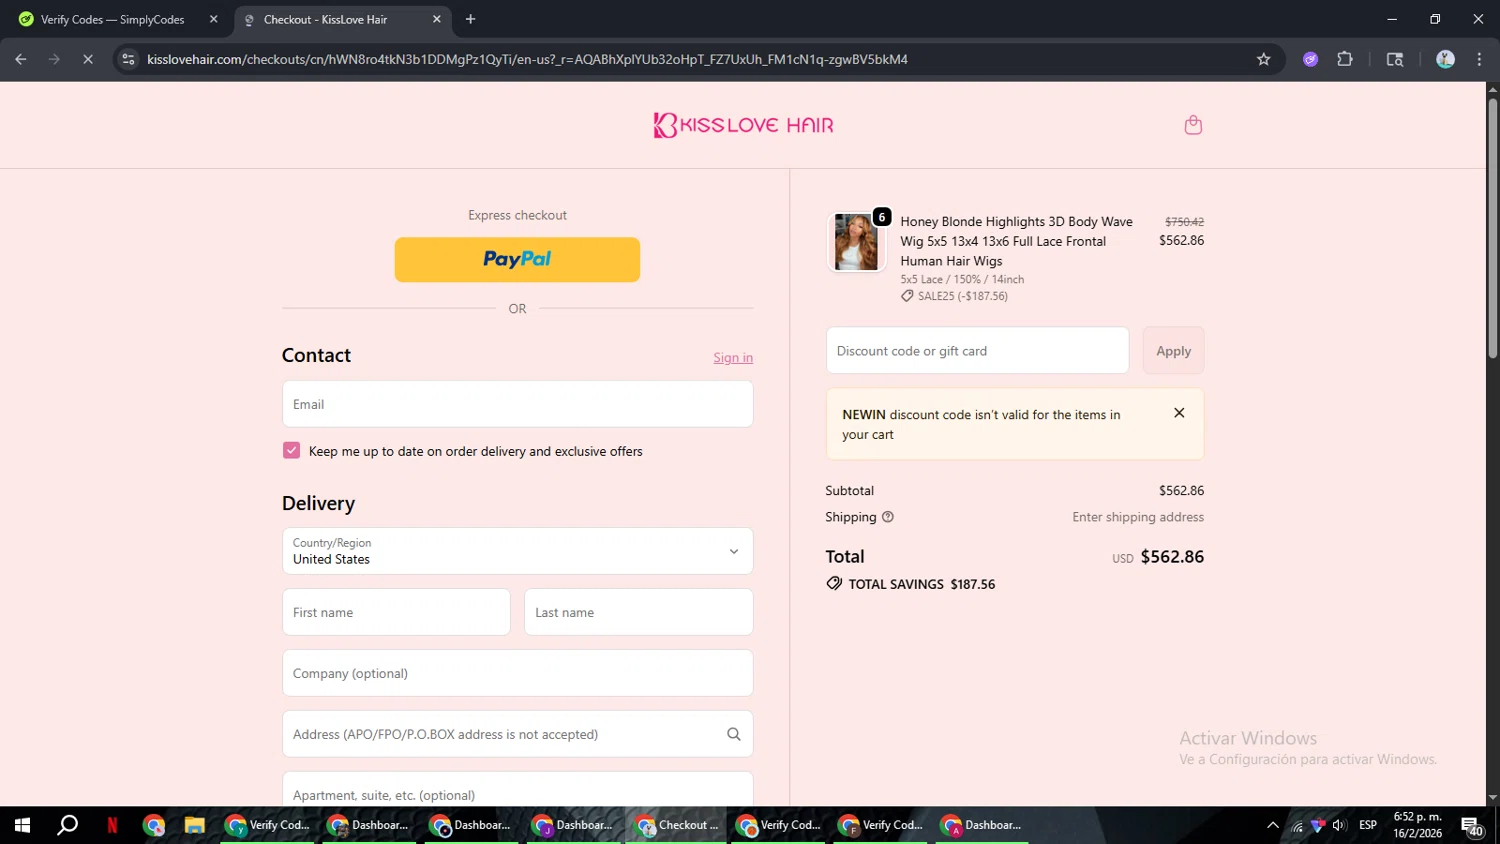Viewport: 1500px width, 844px height.
Task: Click the Sign in link
Action: (733, 358)
